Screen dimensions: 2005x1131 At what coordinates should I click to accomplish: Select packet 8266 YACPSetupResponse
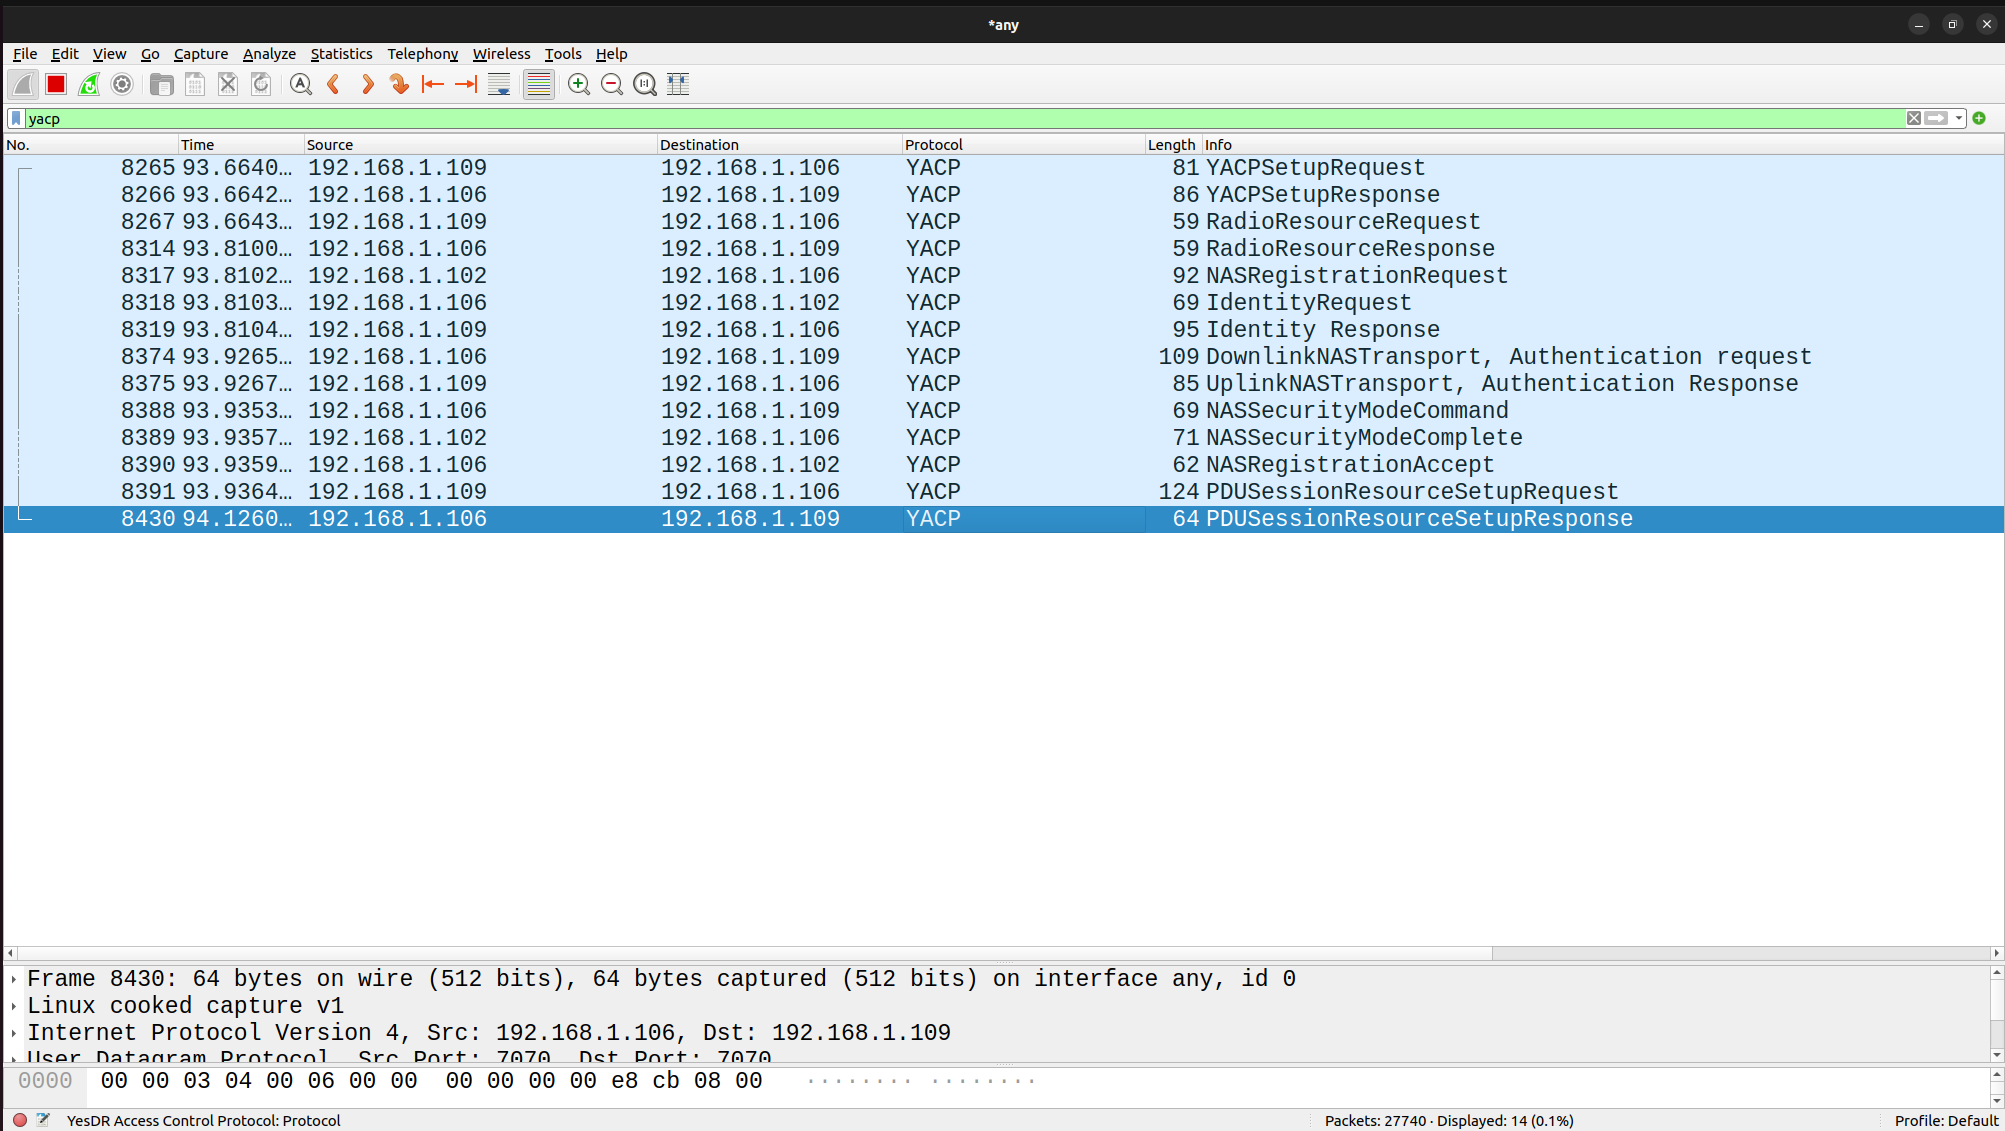pos(1004,195)
